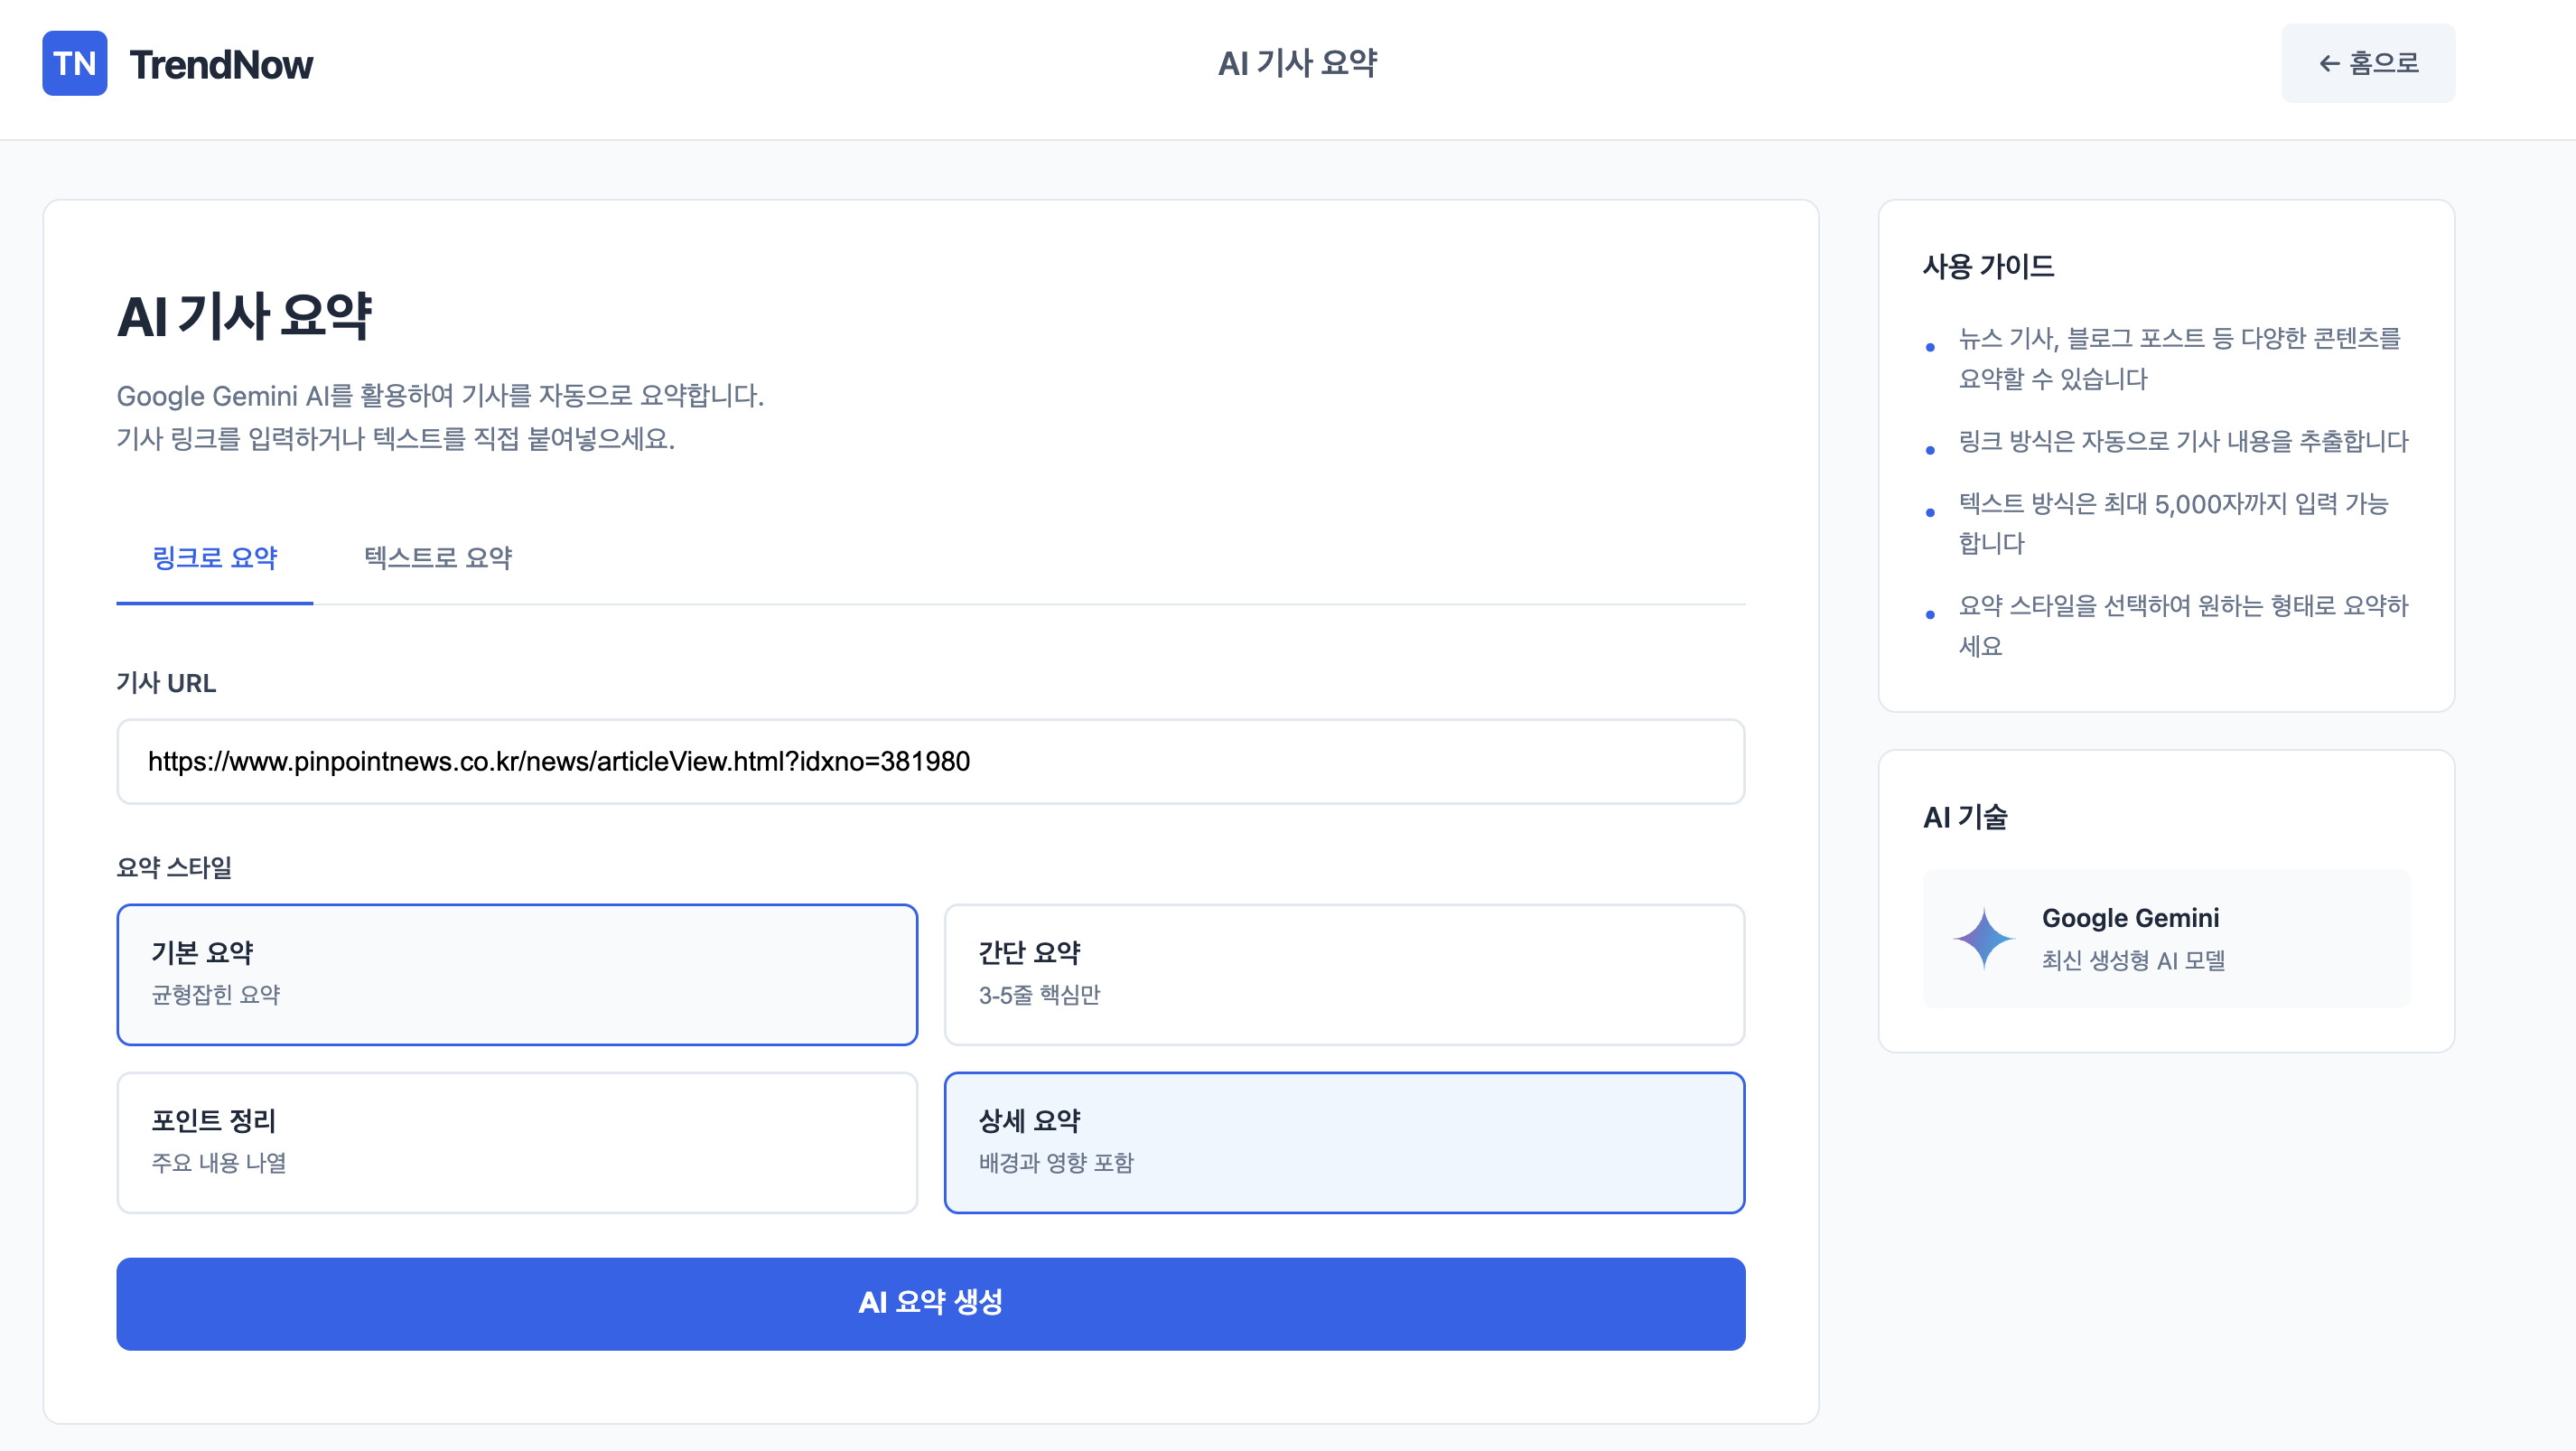Click the AI 기술 section heading

click(x=1965, y=817)
